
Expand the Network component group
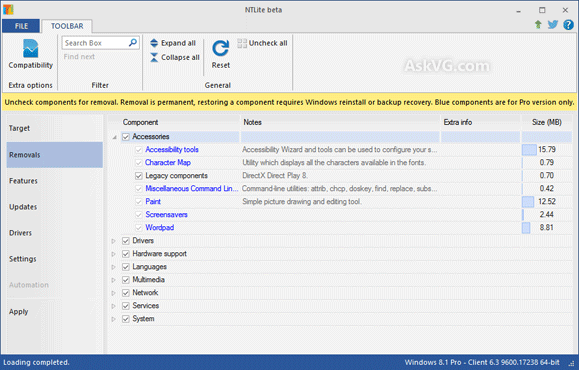tap(114, 293)
